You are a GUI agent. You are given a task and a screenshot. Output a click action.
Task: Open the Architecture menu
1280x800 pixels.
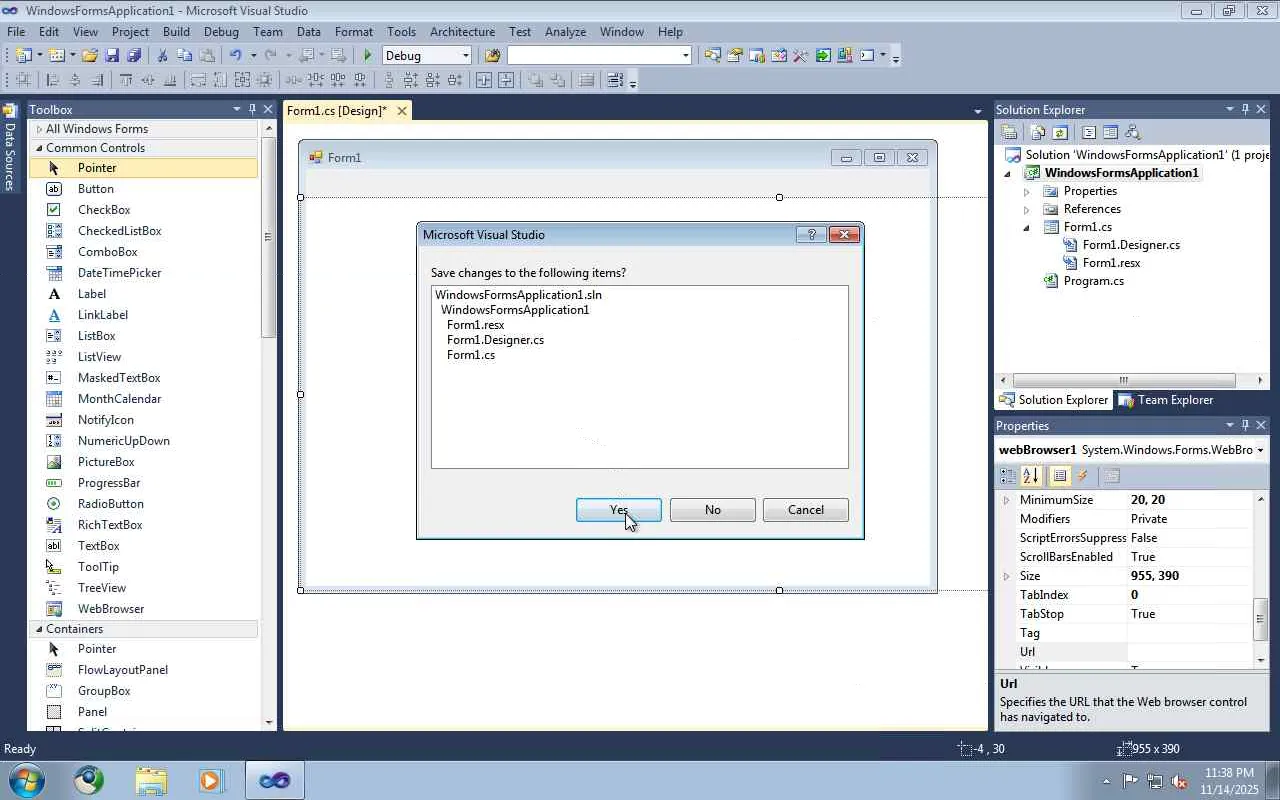(x=462, y=32)
